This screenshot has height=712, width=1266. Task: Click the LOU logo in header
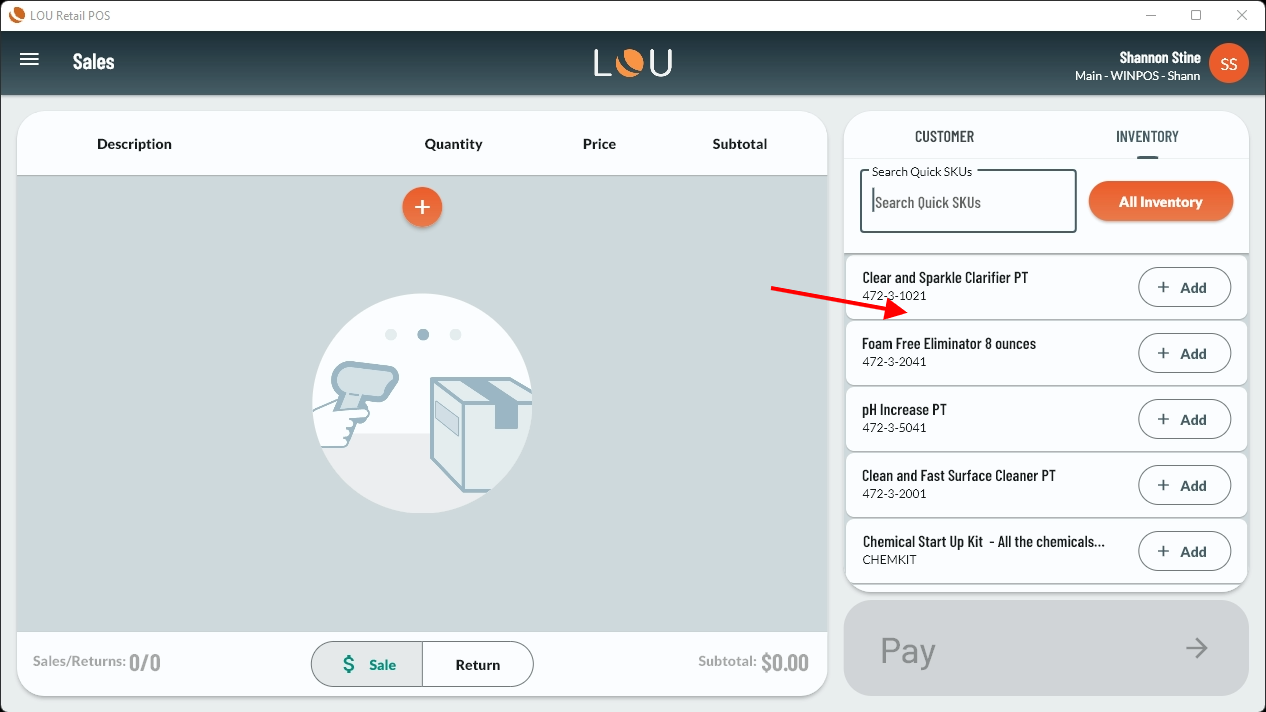pyautogui.click(x=633, y=63)
